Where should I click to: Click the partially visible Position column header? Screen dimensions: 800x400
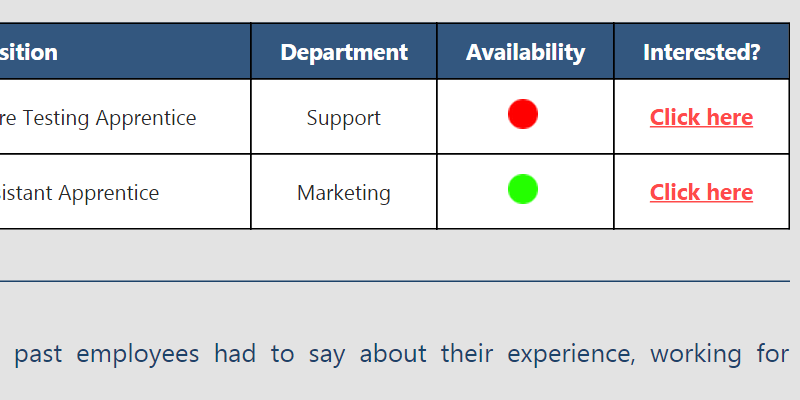click(x=30, y=52)
